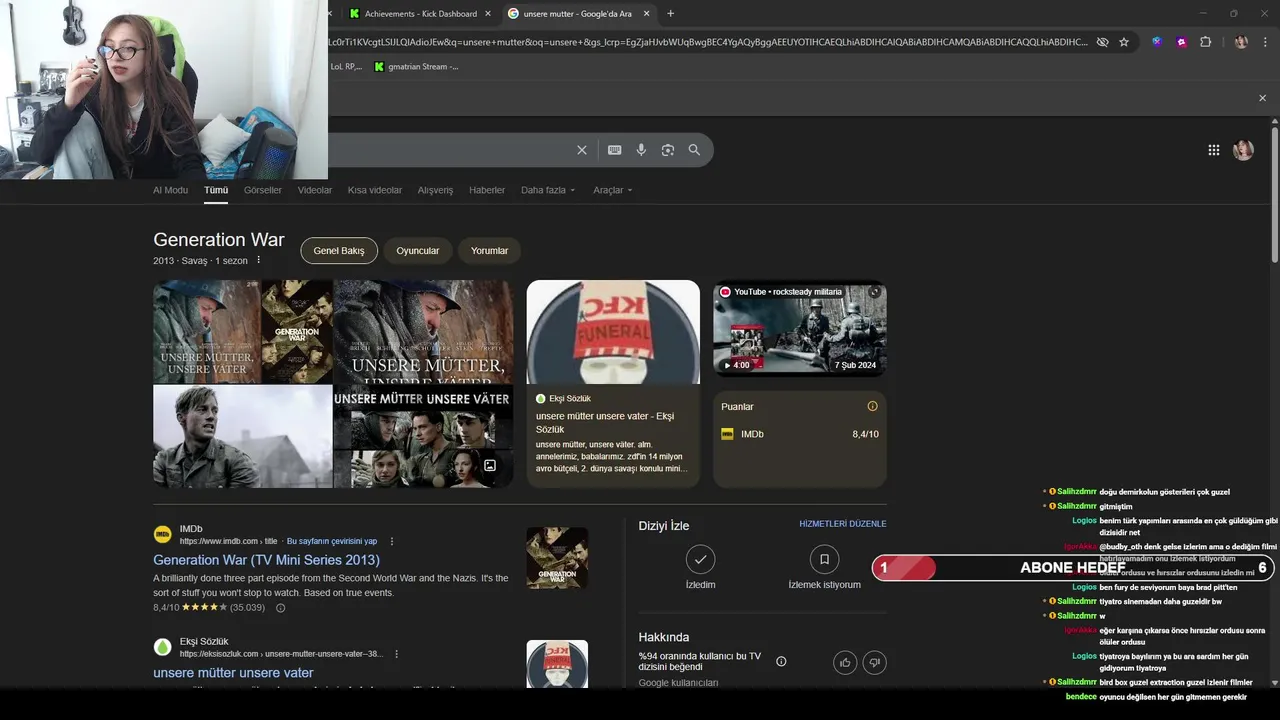Click the browser address bar URL
Viewport: 1280px width, 720px height.
[708, 42]
